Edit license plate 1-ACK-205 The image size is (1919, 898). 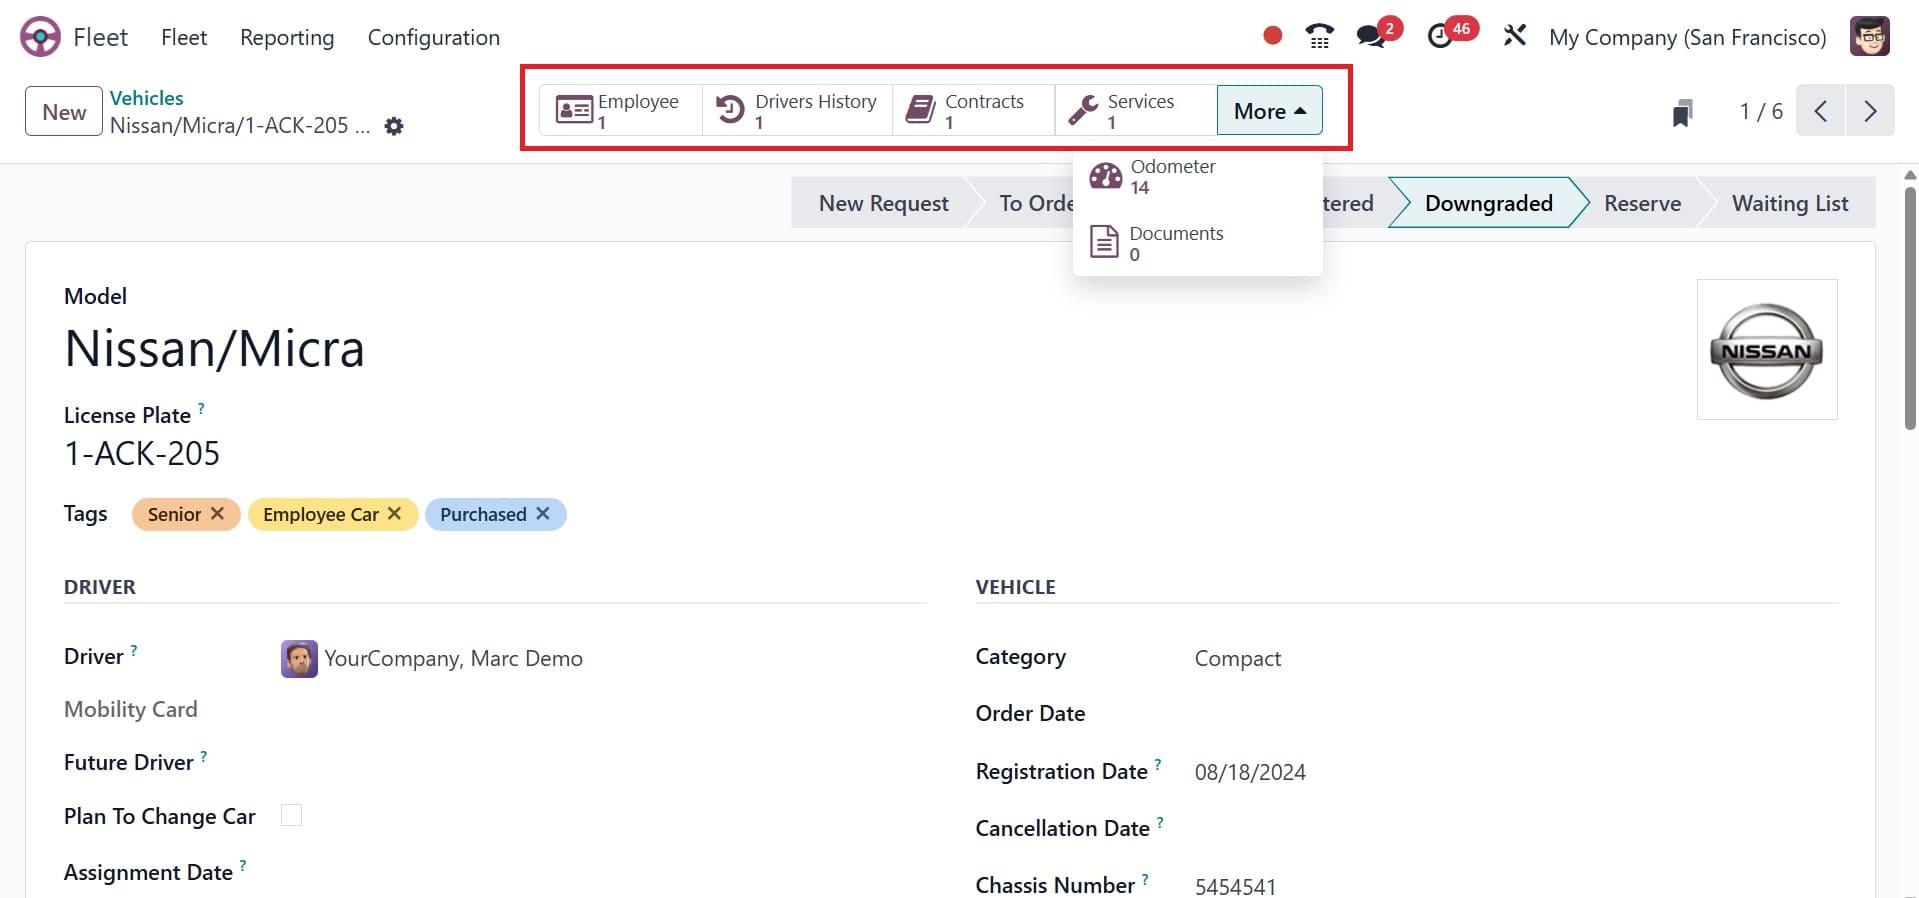(142, 453)
